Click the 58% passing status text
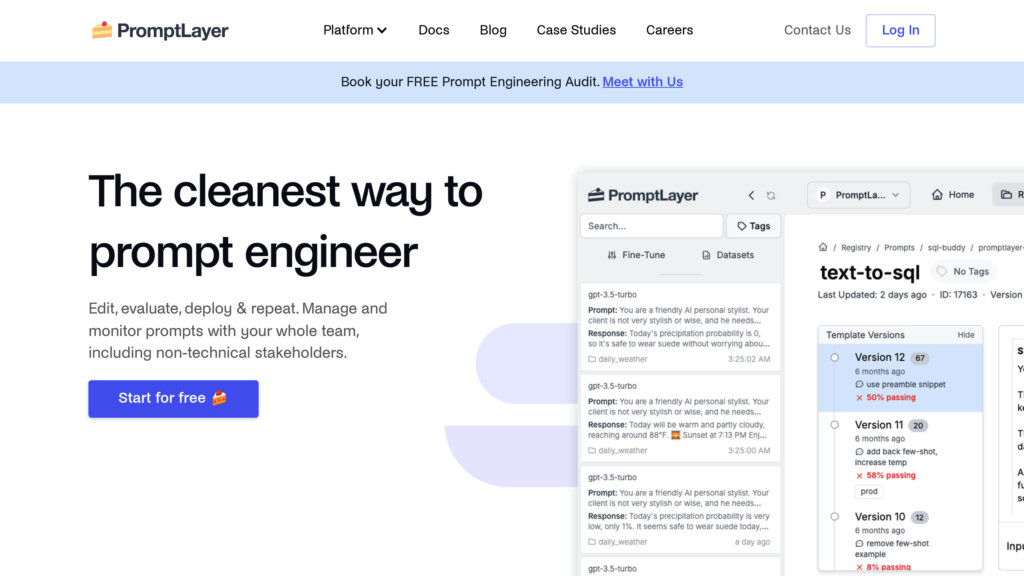The height and width of the screenshot is (576, 1024). click(891, 475)
